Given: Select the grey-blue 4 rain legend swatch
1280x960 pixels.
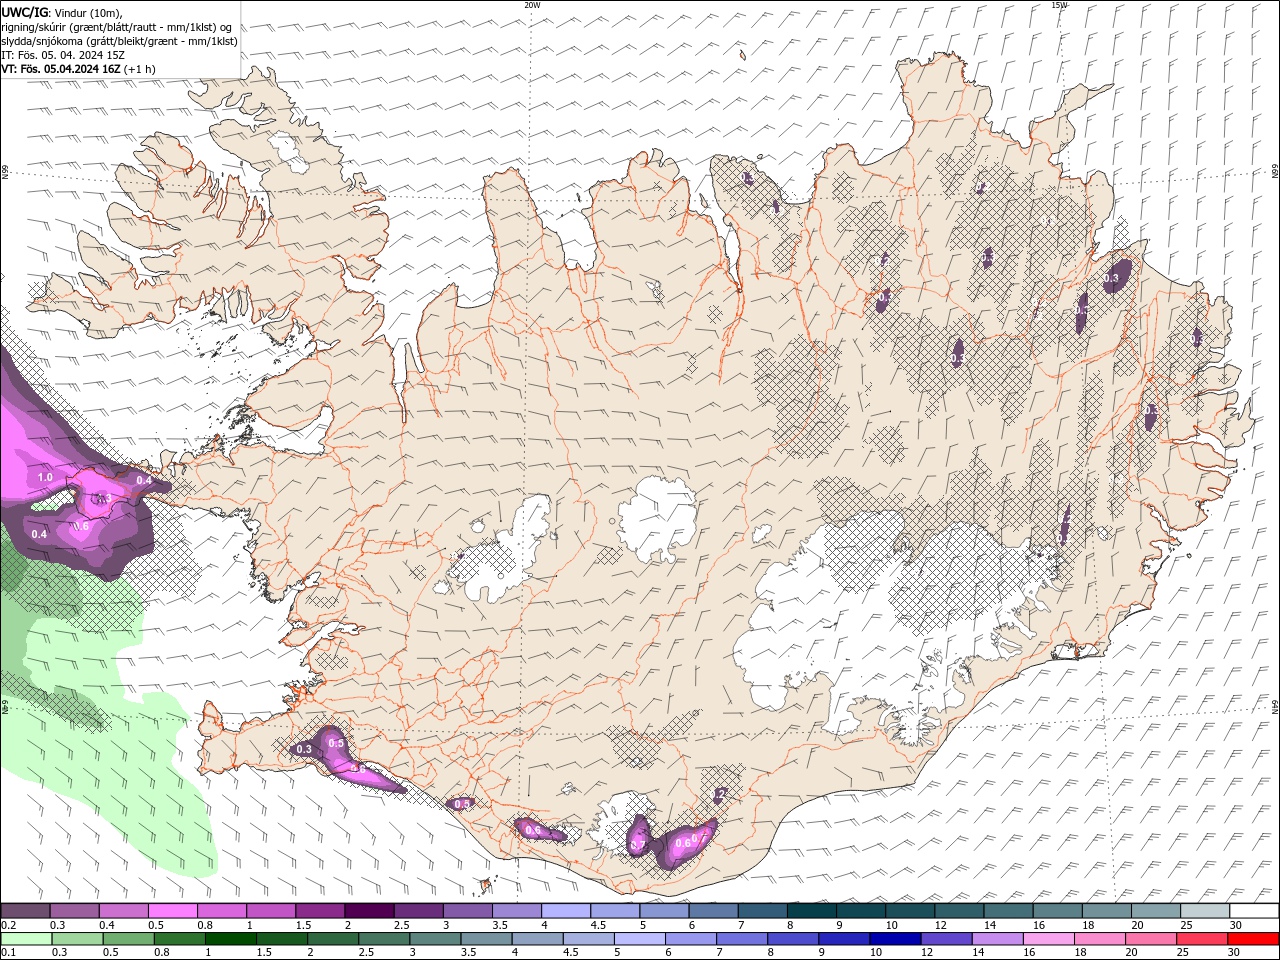Looking at the screenshot, I should tap(536, 939).
